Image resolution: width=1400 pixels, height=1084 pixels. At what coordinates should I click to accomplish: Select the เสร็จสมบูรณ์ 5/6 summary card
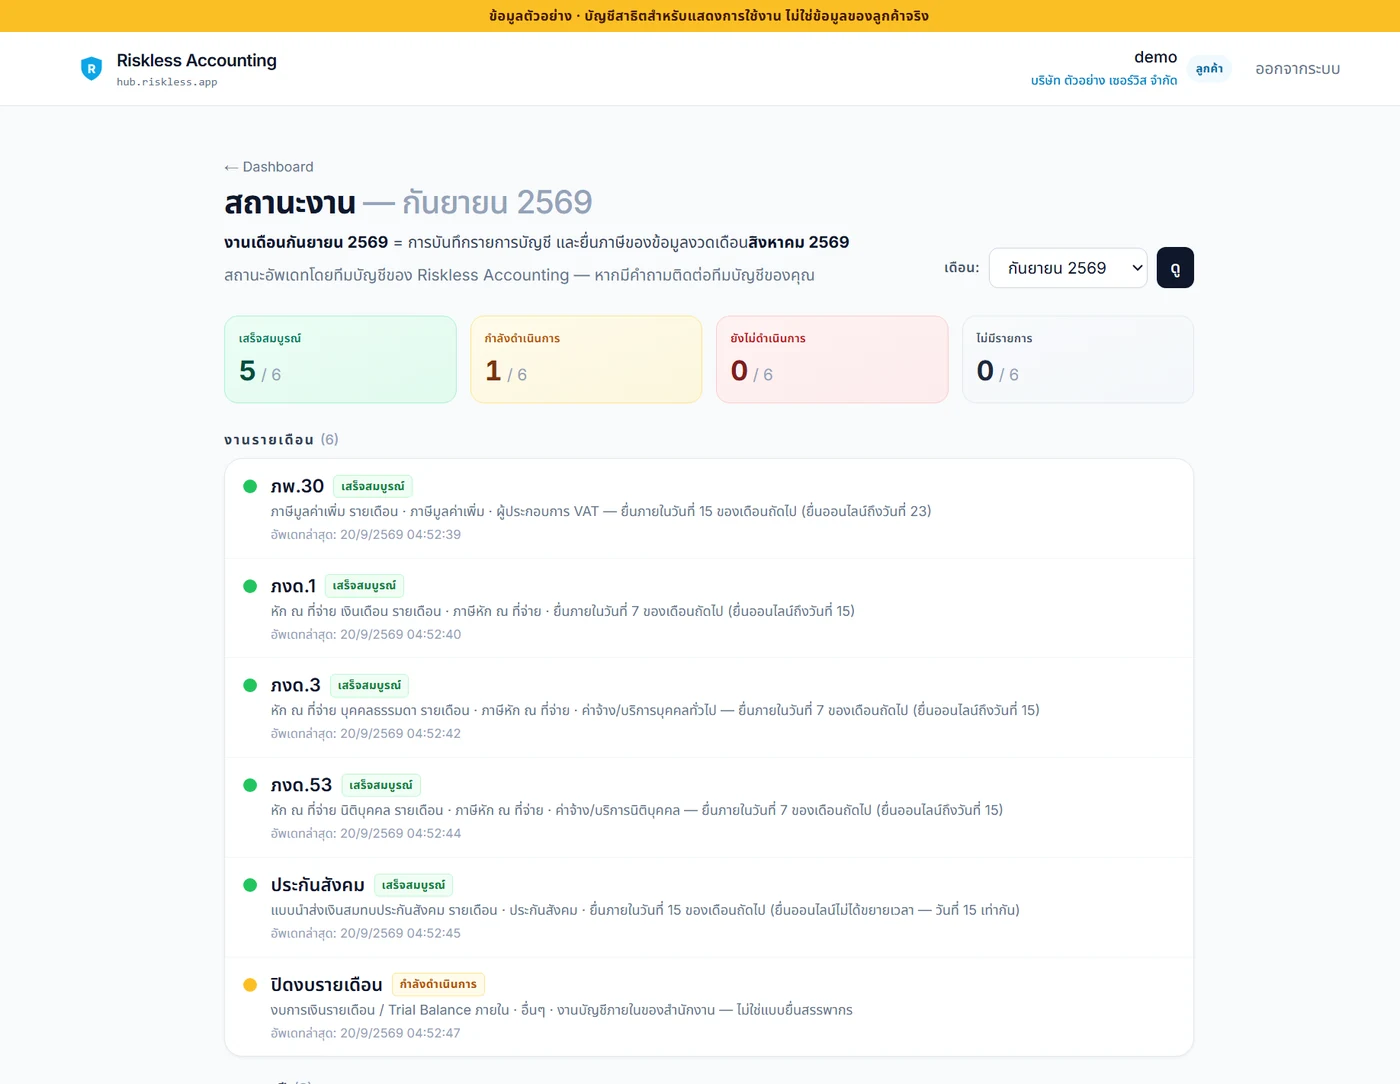tap(340, 360)
